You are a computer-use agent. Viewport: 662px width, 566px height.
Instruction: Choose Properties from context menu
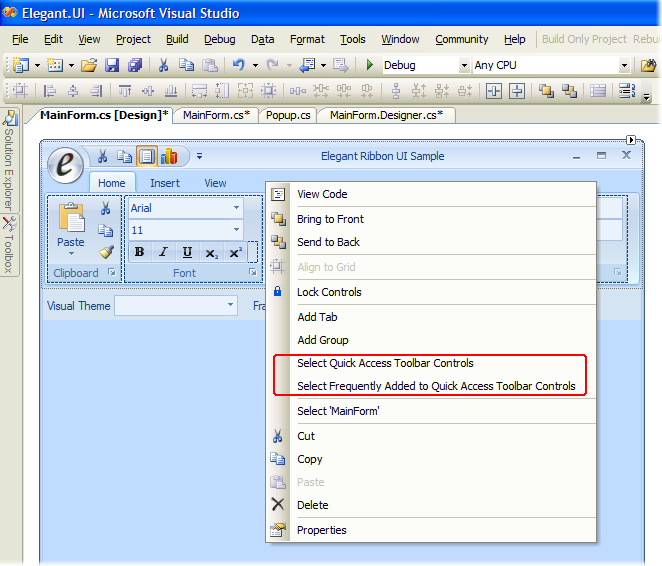[431, 530]
